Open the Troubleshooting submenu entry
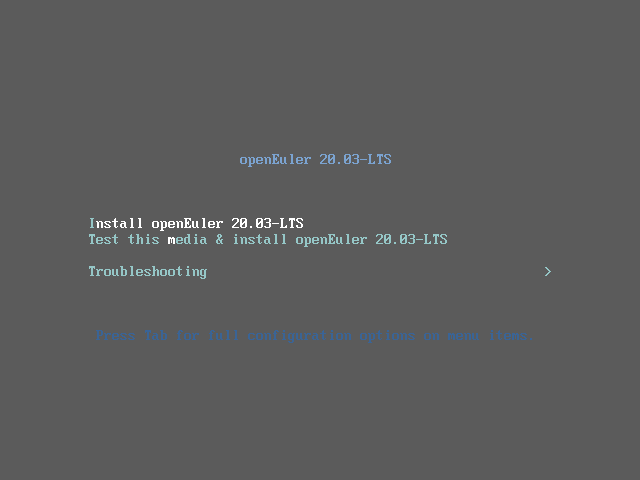This screenshot has height=480, width=640. point(148,272)
